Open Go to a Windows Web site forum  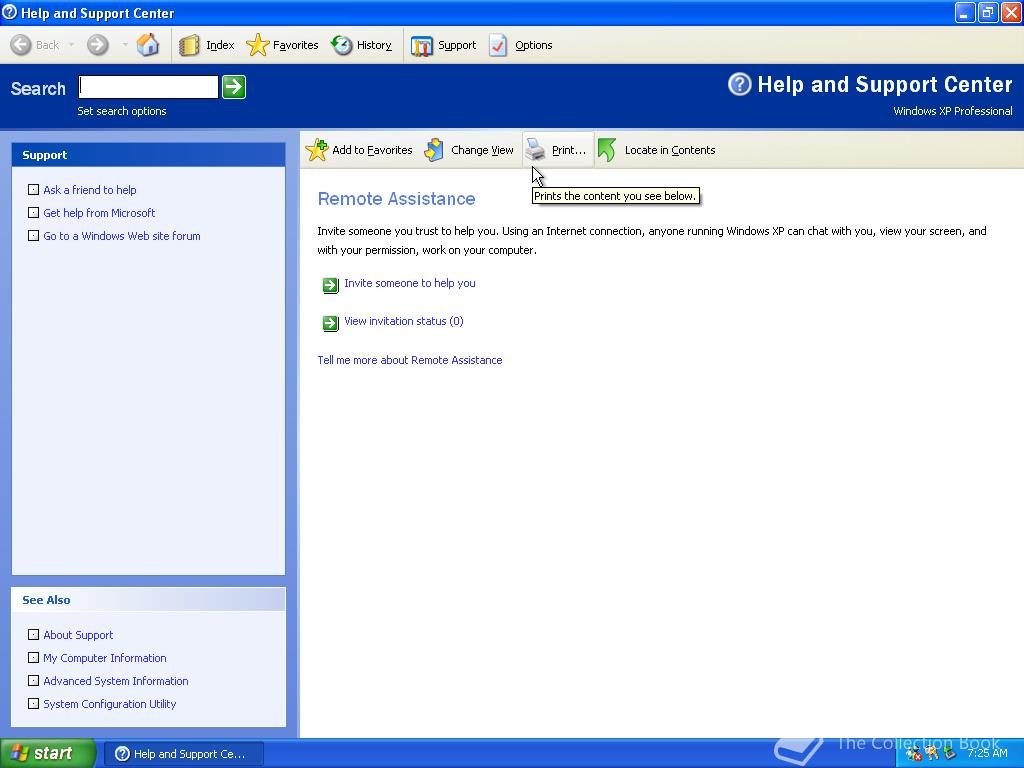click(x=121, y=236)
